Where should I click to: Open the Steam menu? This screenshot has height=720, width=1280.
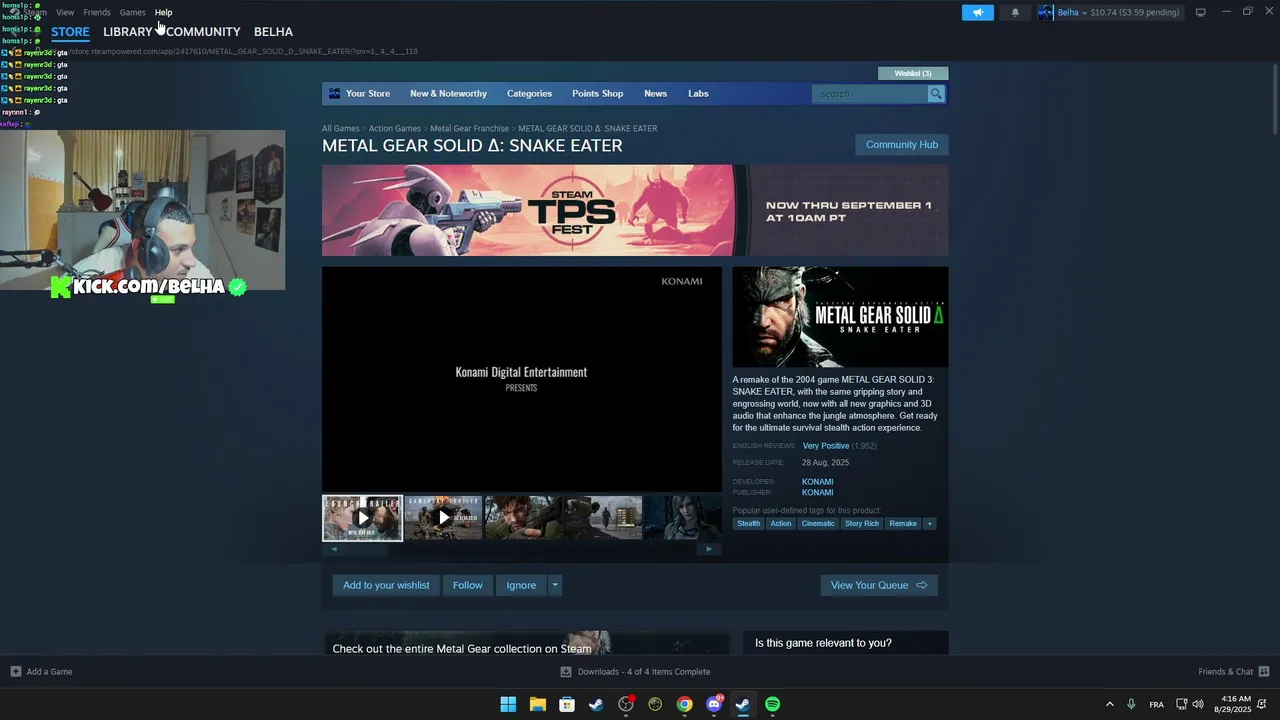pyautogui.click(x=35, y=12)
